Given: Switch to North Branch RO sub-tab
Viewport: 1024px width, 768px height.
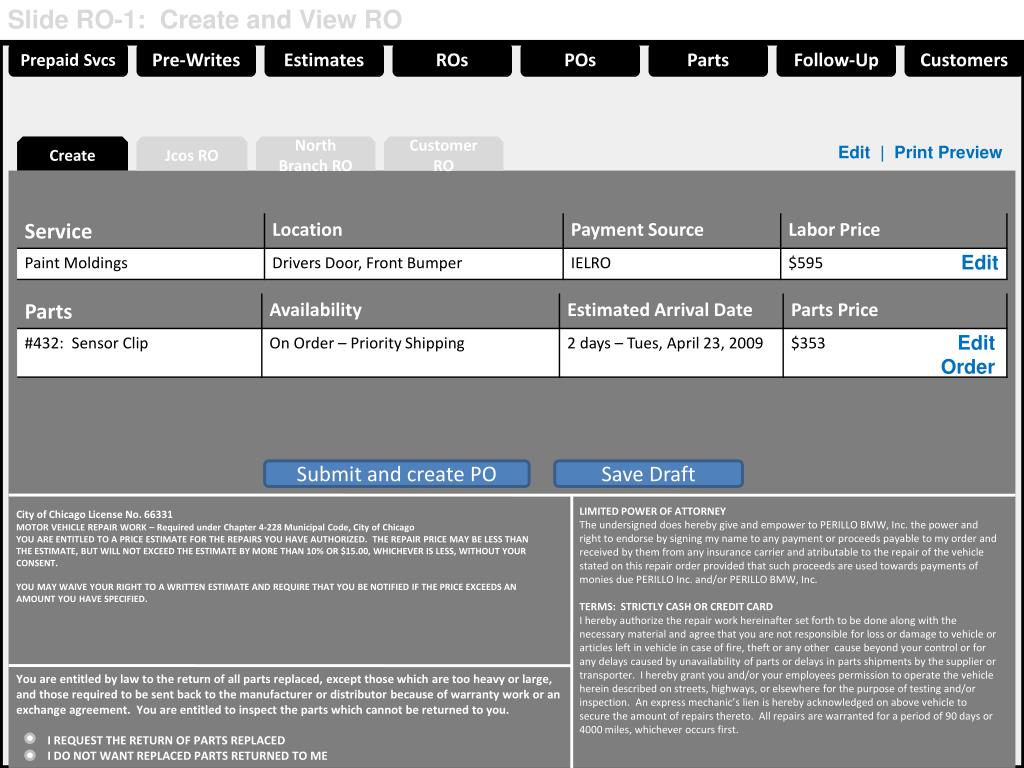Looking at the screenshot, I should pos(315,155).
